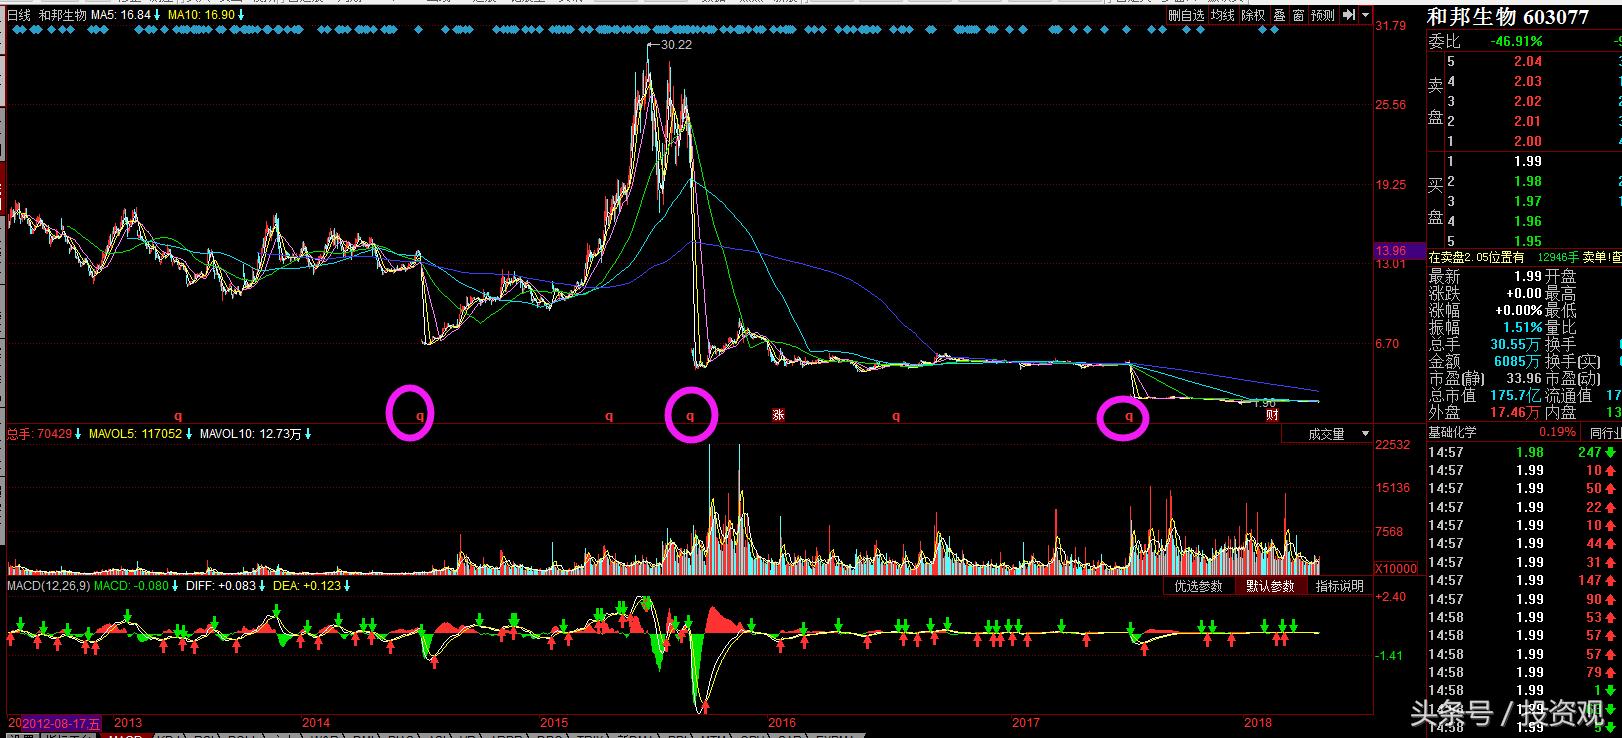Click the 总市值 175.7亿 field
This screenshot has height=738, width=1622.
[x=1485, y=396]
